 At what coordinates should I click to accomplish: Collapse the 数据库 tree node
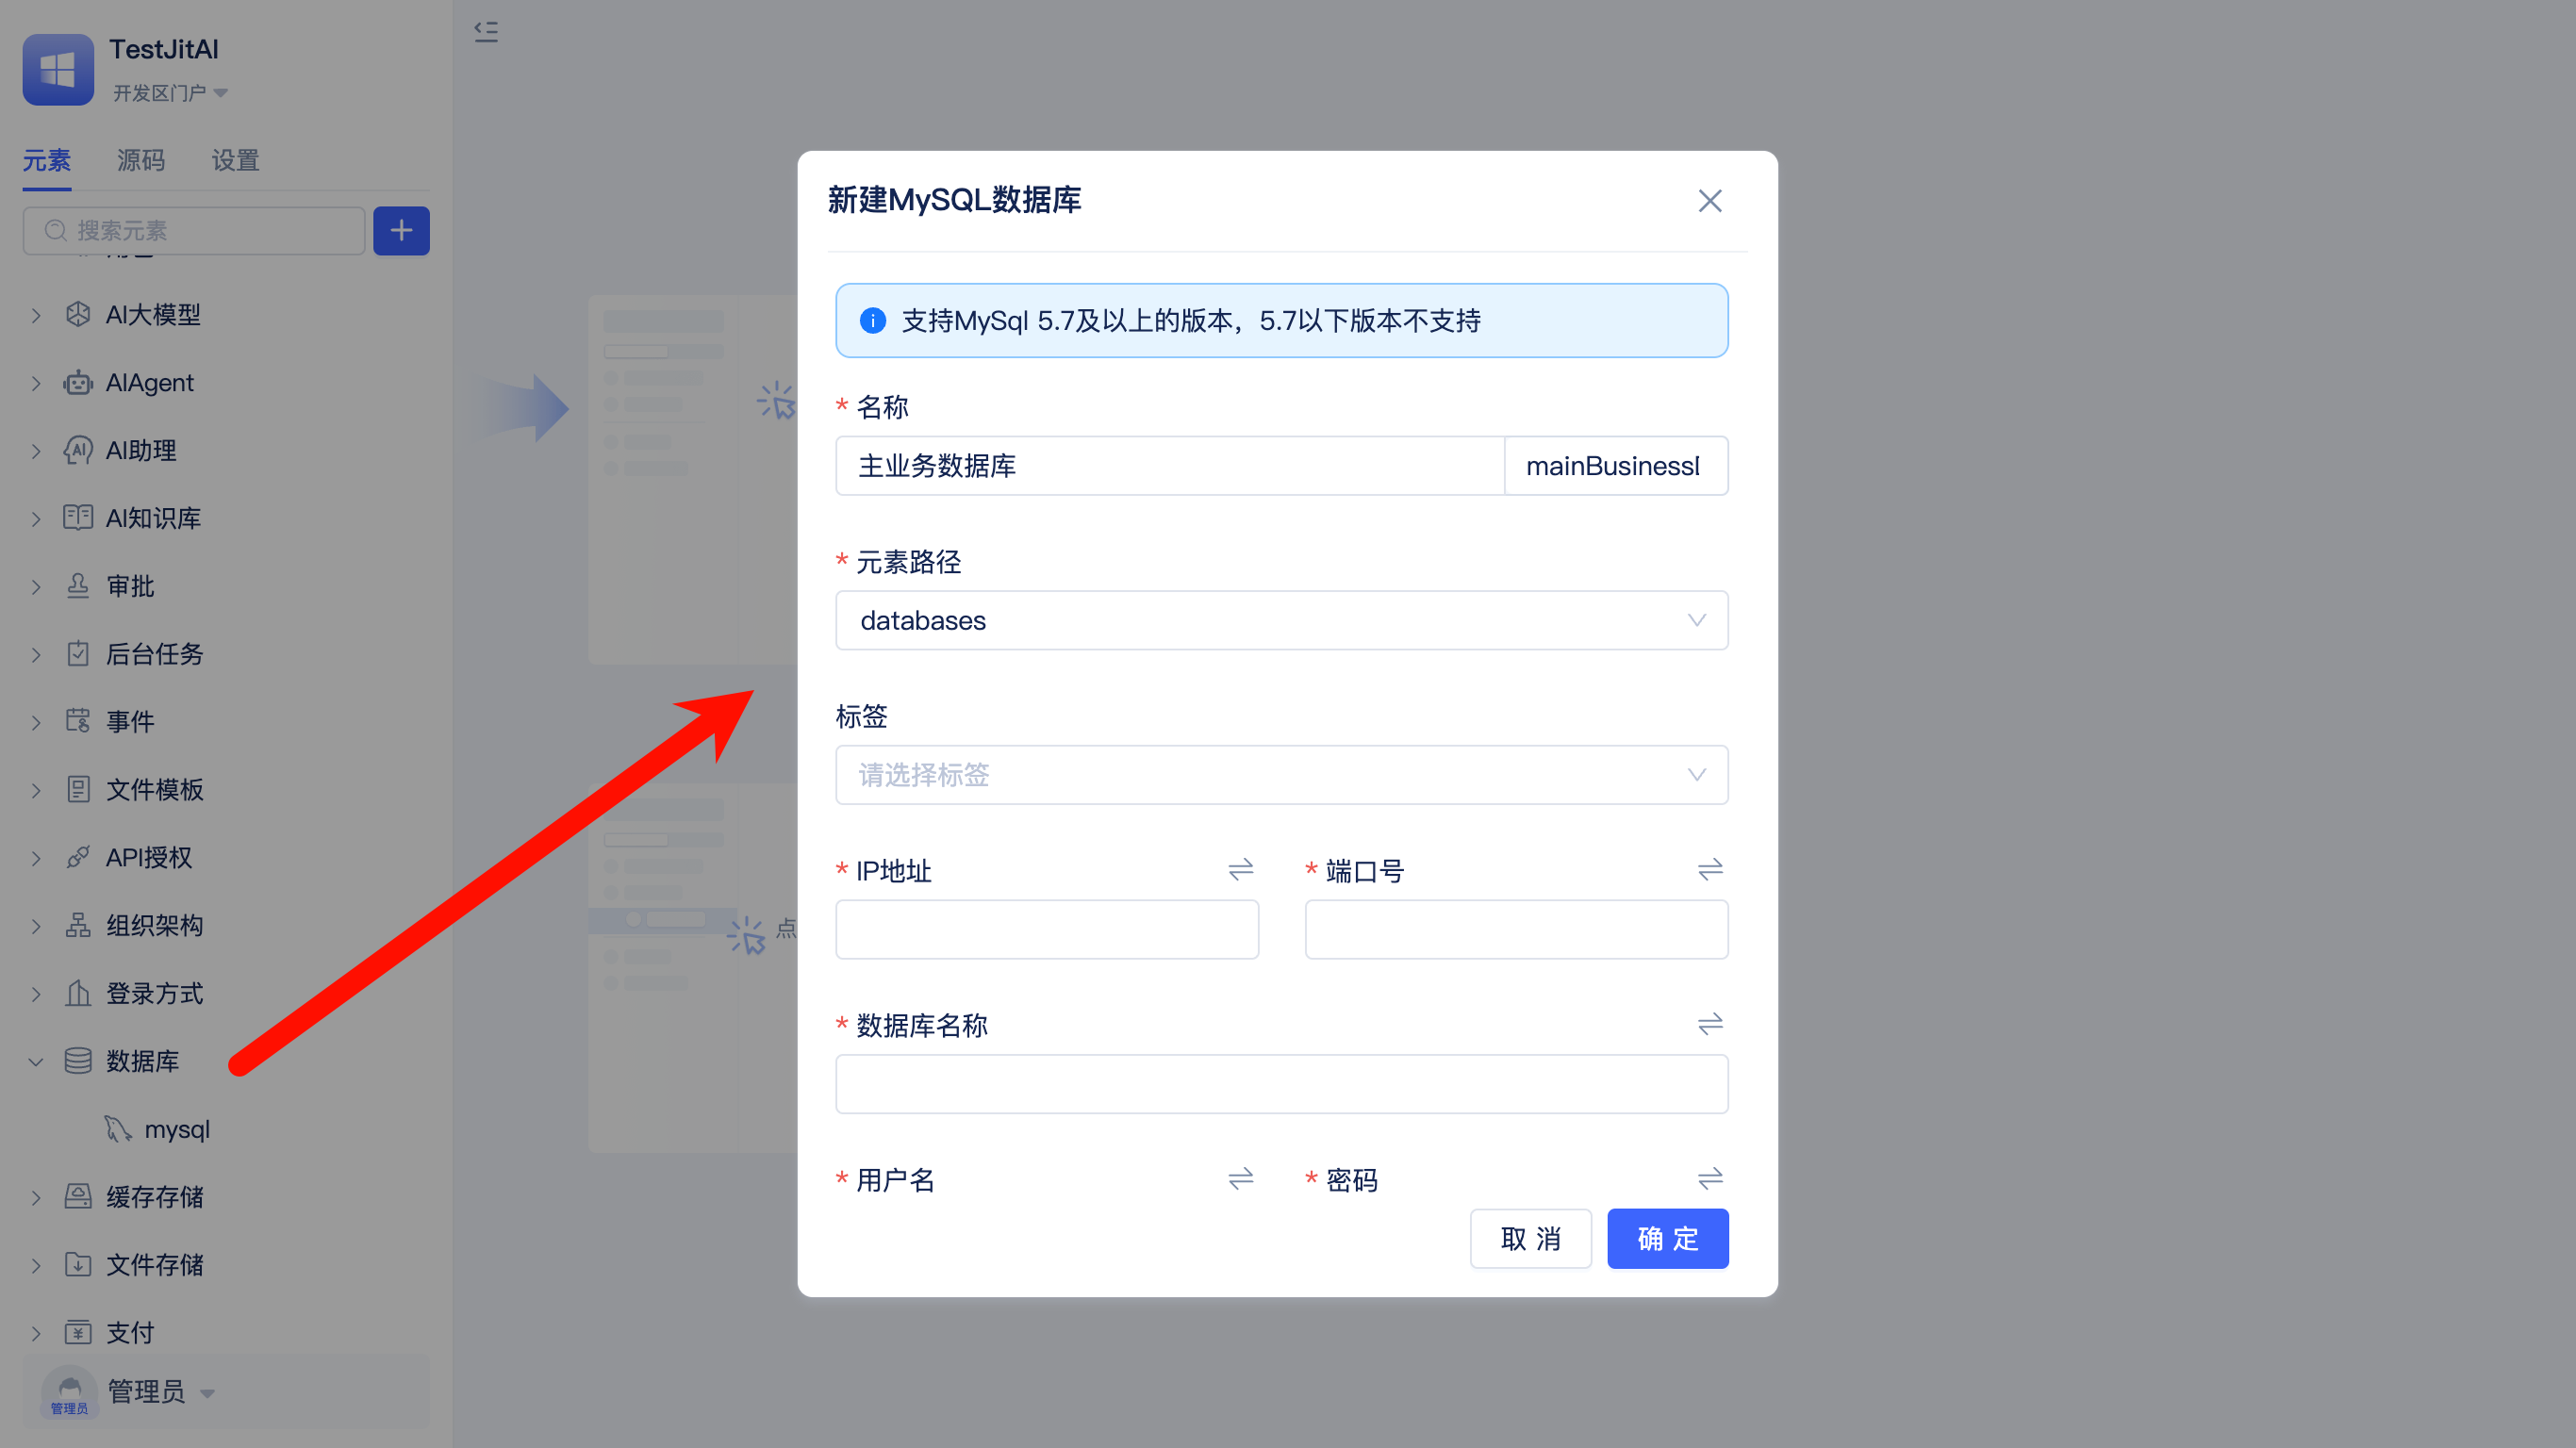click(36, 1062)
